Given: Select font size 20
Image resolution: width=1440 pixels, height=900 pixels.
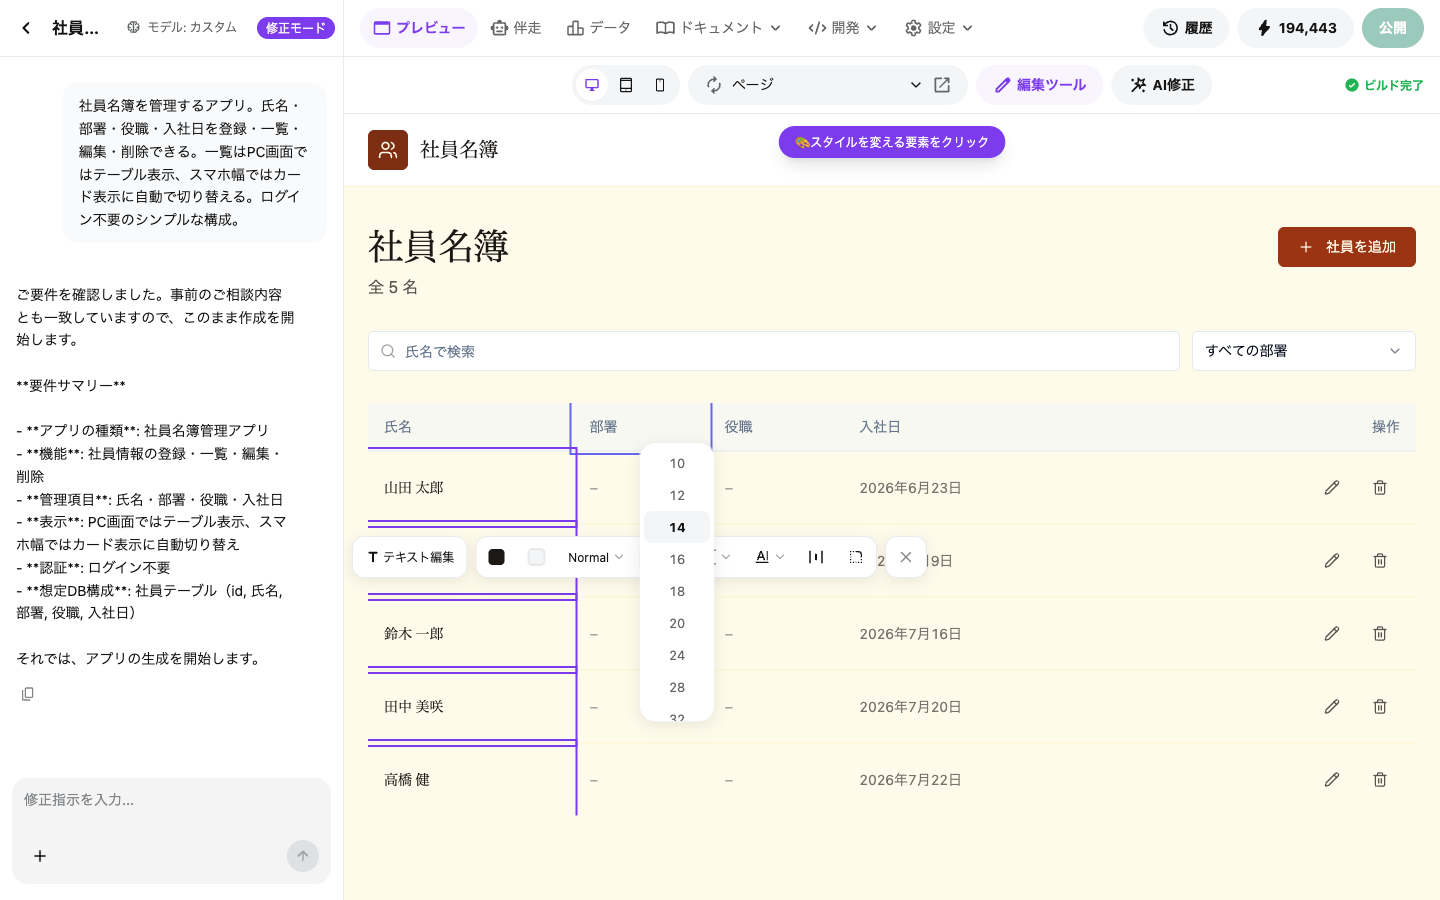Looking at the screenshot, I should [x=677, y=623].
